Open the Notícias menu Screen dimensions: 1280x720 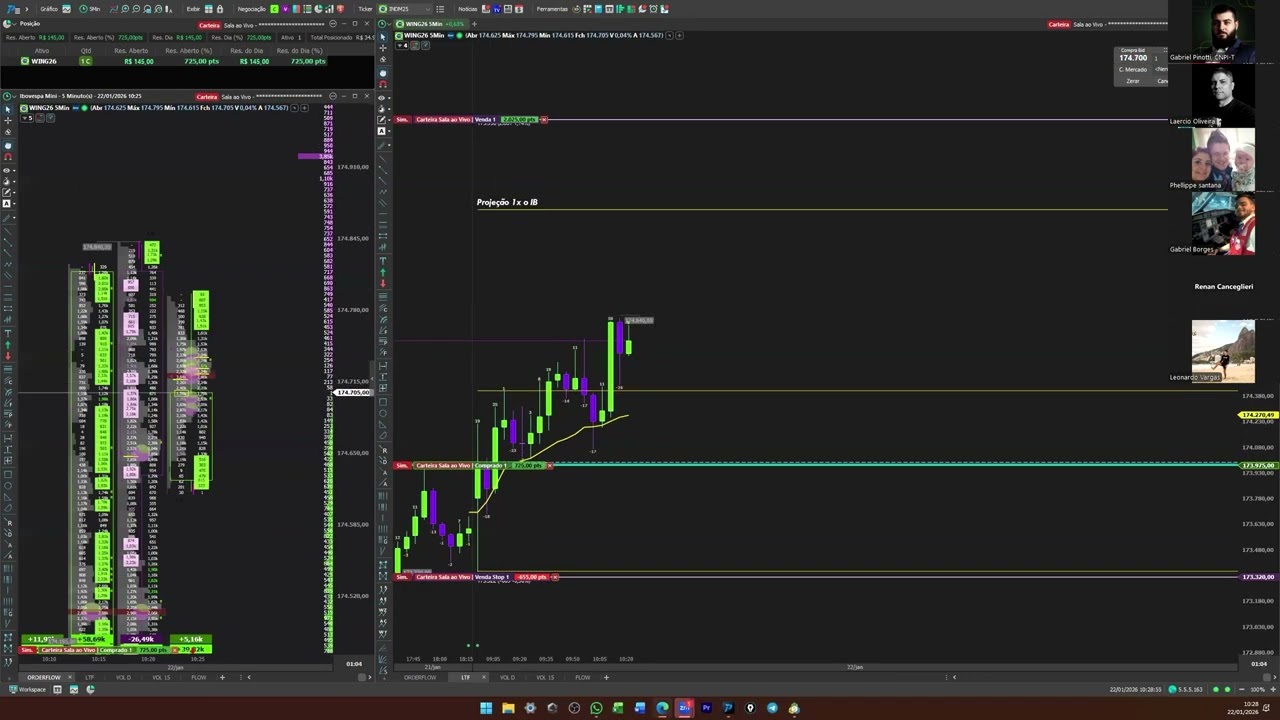468,9
